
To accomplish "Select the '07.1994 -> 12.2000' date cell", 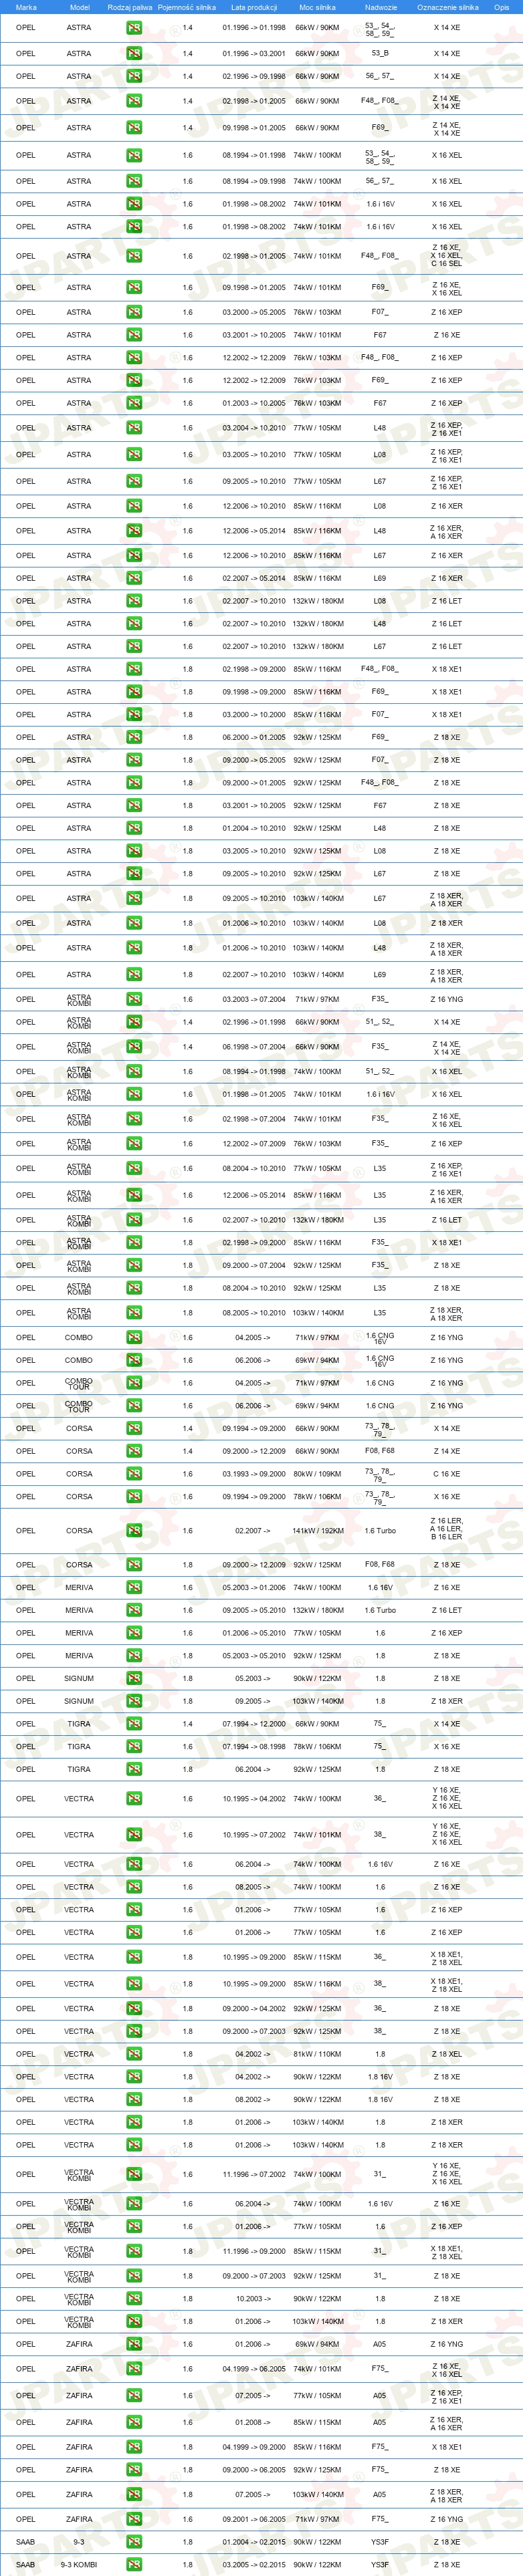I will pyautogui.click(x=254, y=1724).
